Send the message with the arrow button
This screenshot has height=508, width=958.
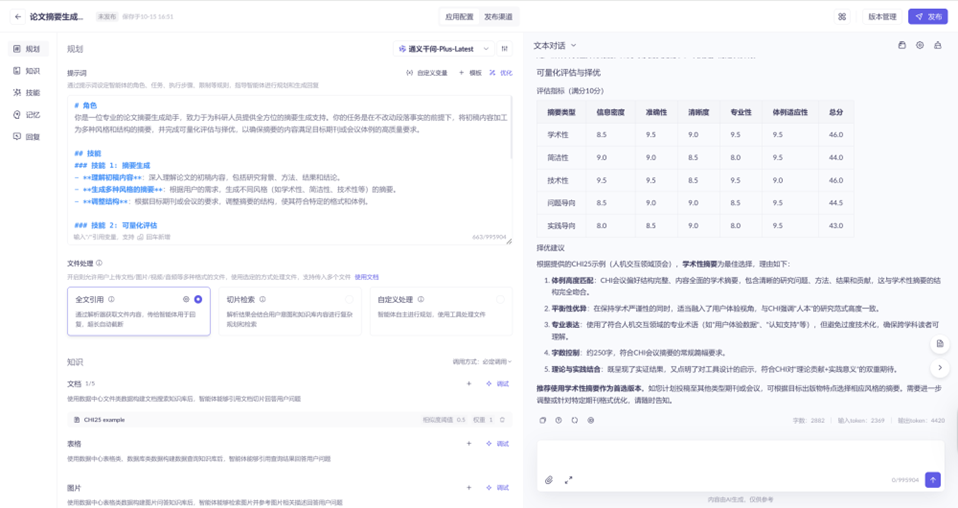(x=933, y=480)
